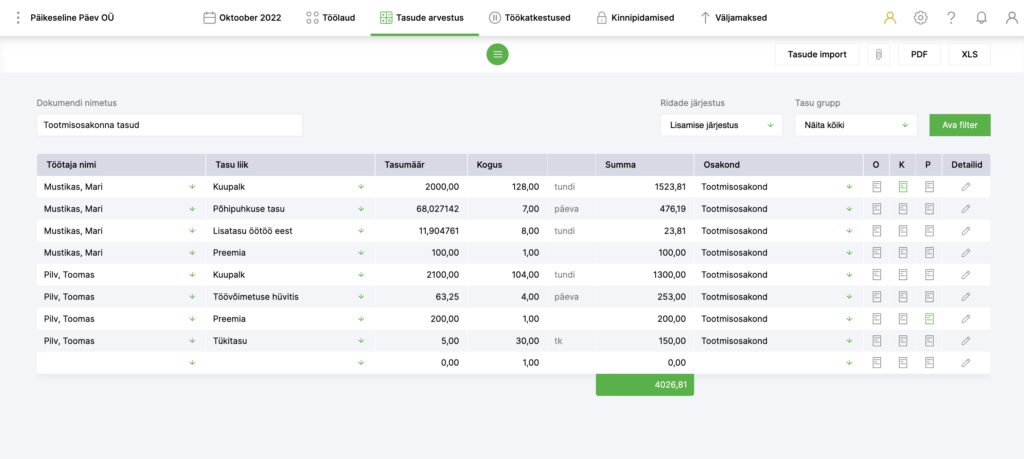Click the Päikeseline Päev OÜ company name
This screenshot has height=459, width=1024.
tap(72, 18)
